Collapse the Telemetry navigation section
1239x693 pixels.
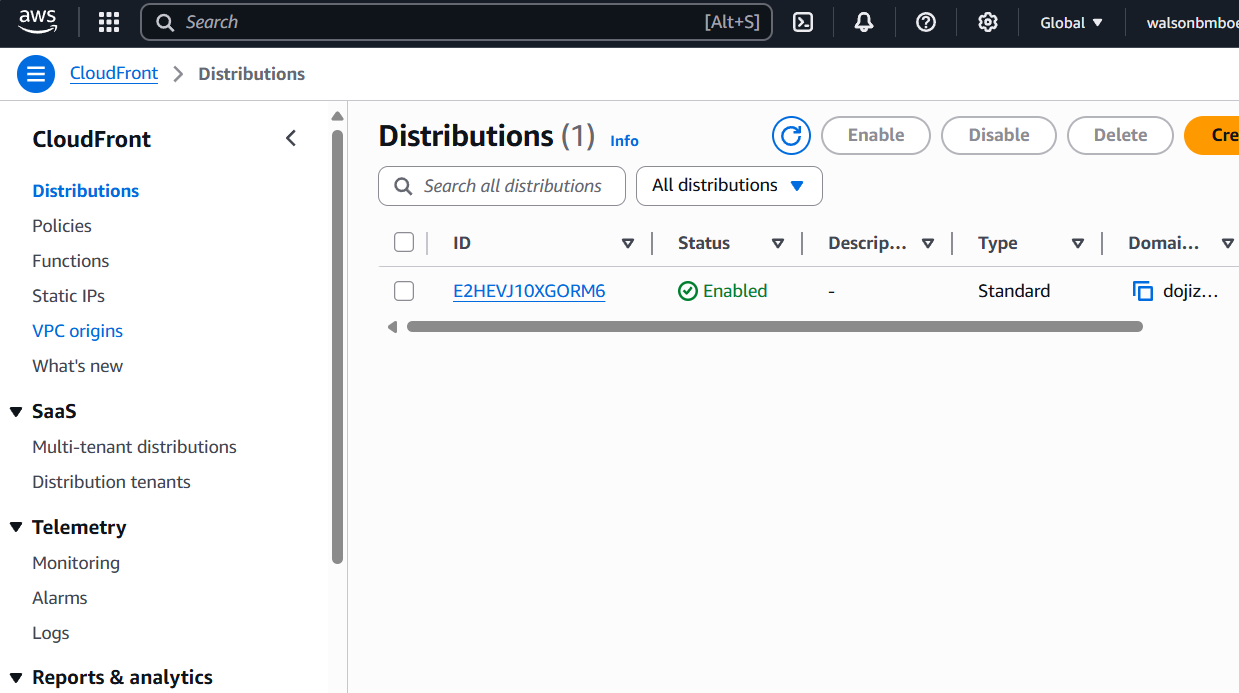pyautogui.click(x=16, y=528)
